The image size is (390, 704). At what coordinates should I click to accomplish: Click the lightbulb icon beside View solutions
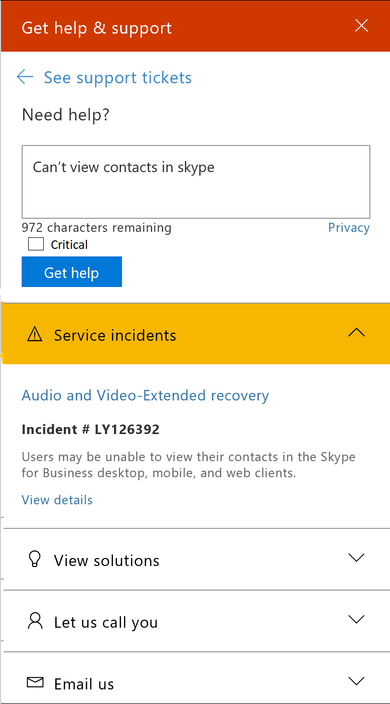(35, 559)
